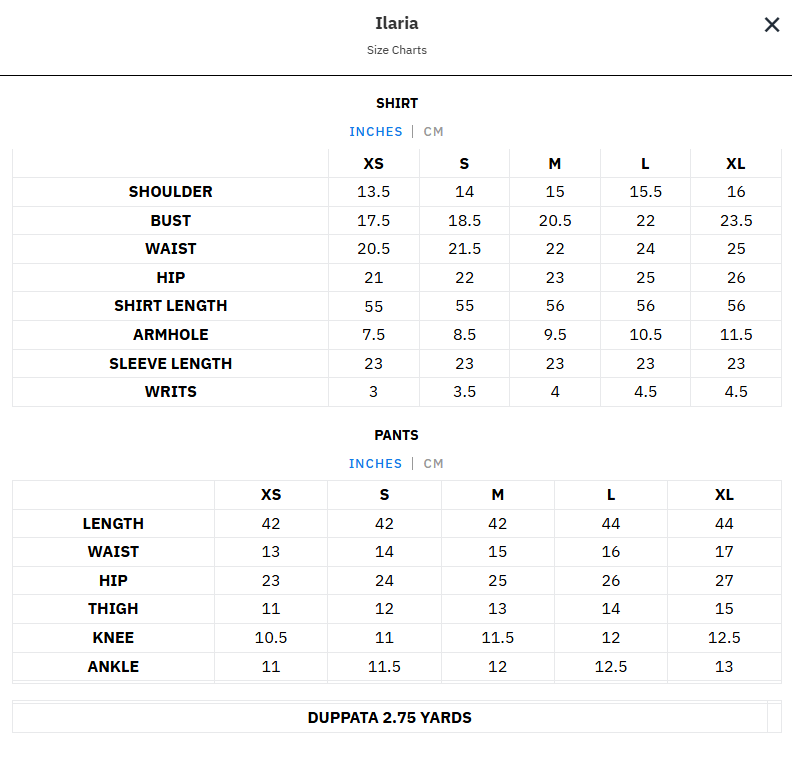
Task: Click the WRITS row label
Action: 170,392
